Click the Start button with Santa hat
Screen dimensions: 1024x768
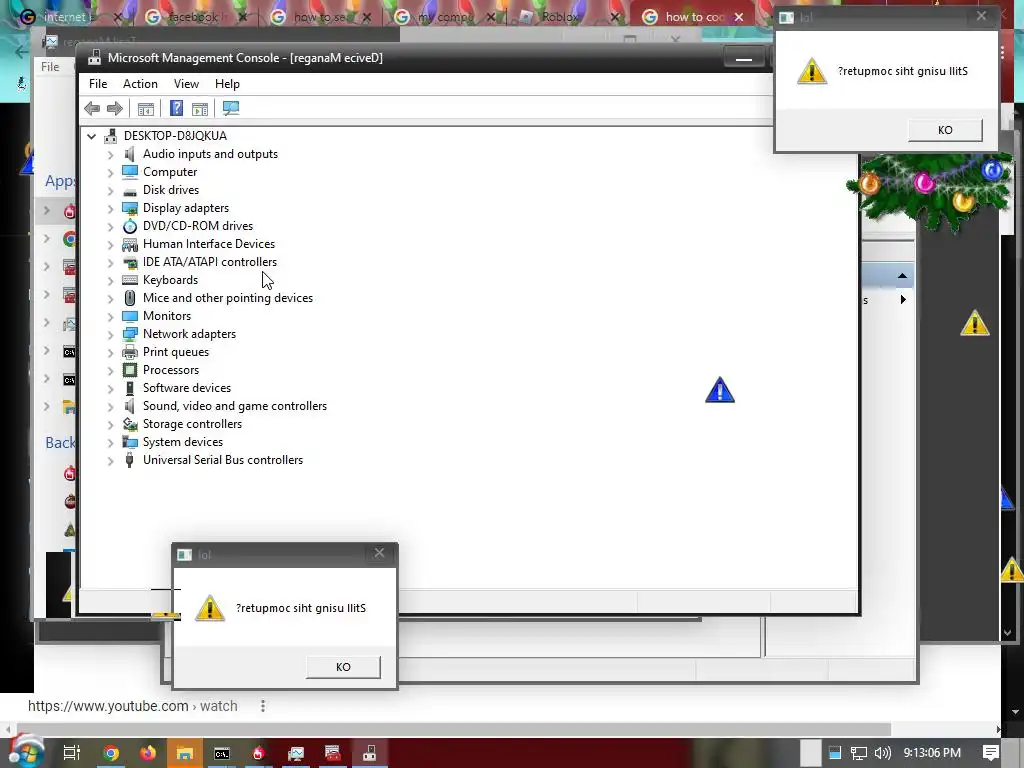[25, 752]
